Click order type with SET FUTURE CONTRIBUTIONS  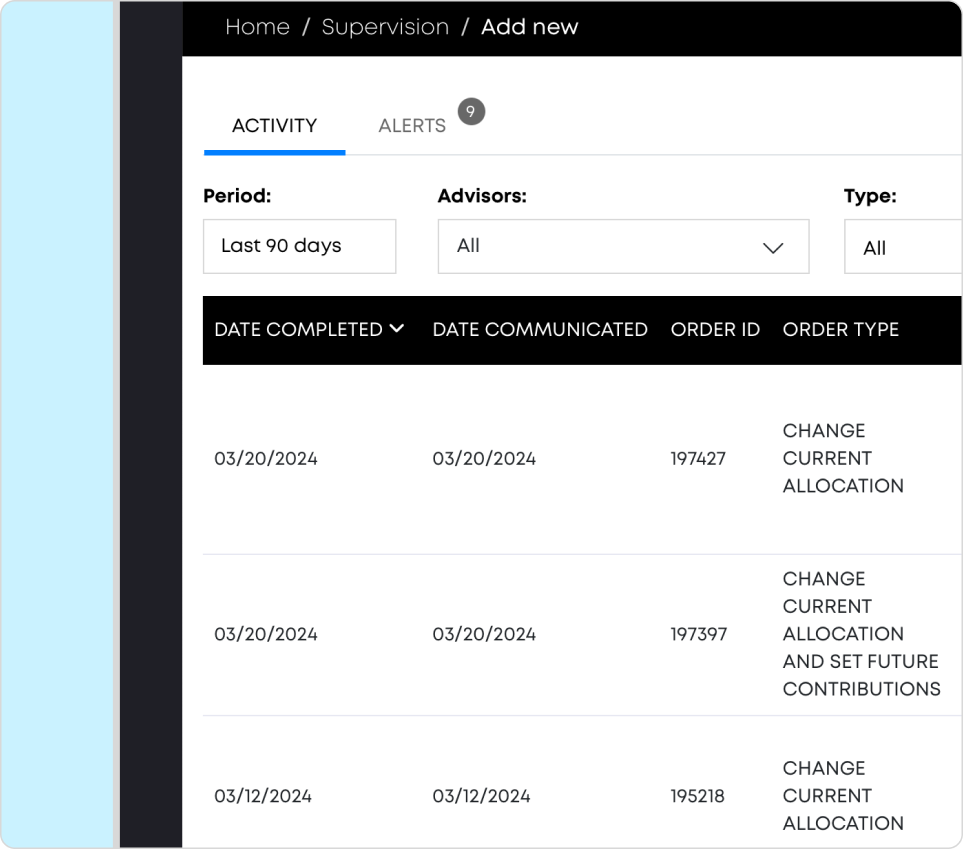[861, 634]
